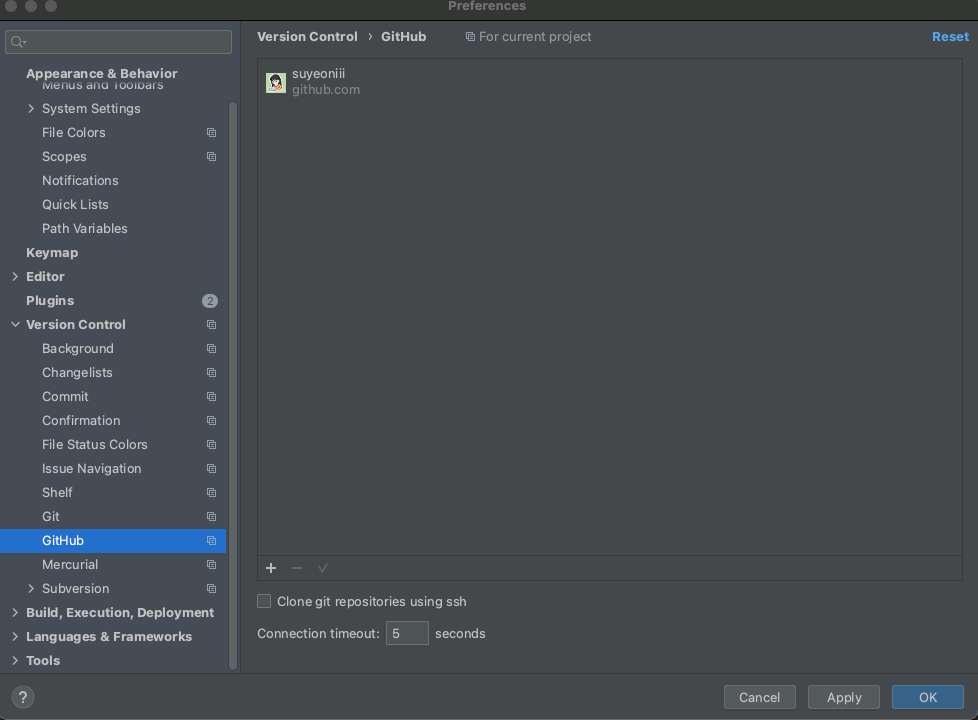Click the OK button
Image resolution: width=978 pixels, height=720 pixels.
(x=927, y=697)
